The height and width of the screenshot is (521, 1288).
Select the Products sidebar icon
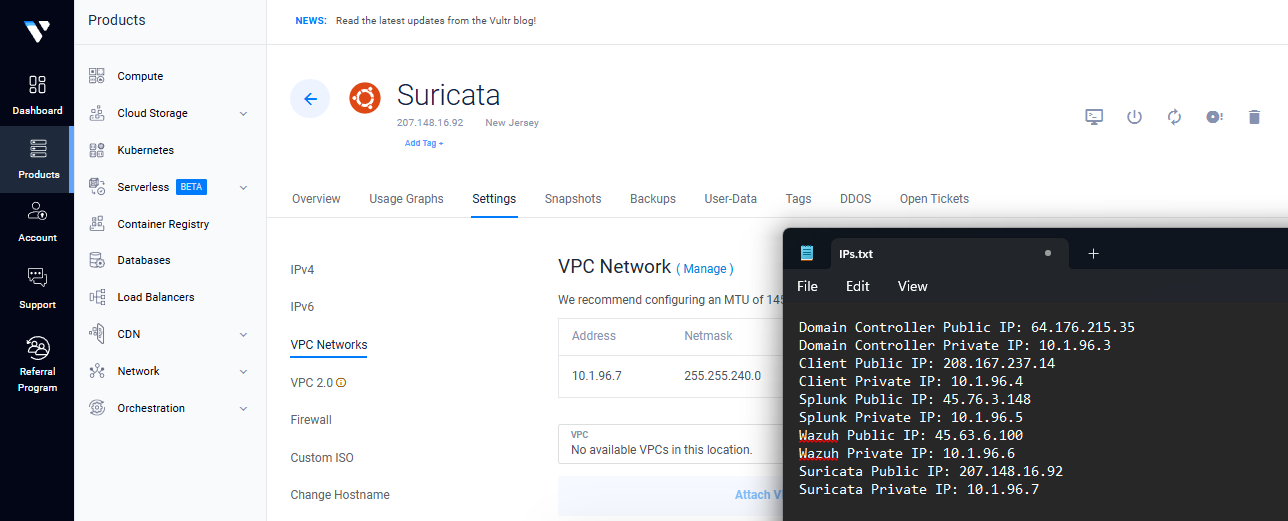37,149
